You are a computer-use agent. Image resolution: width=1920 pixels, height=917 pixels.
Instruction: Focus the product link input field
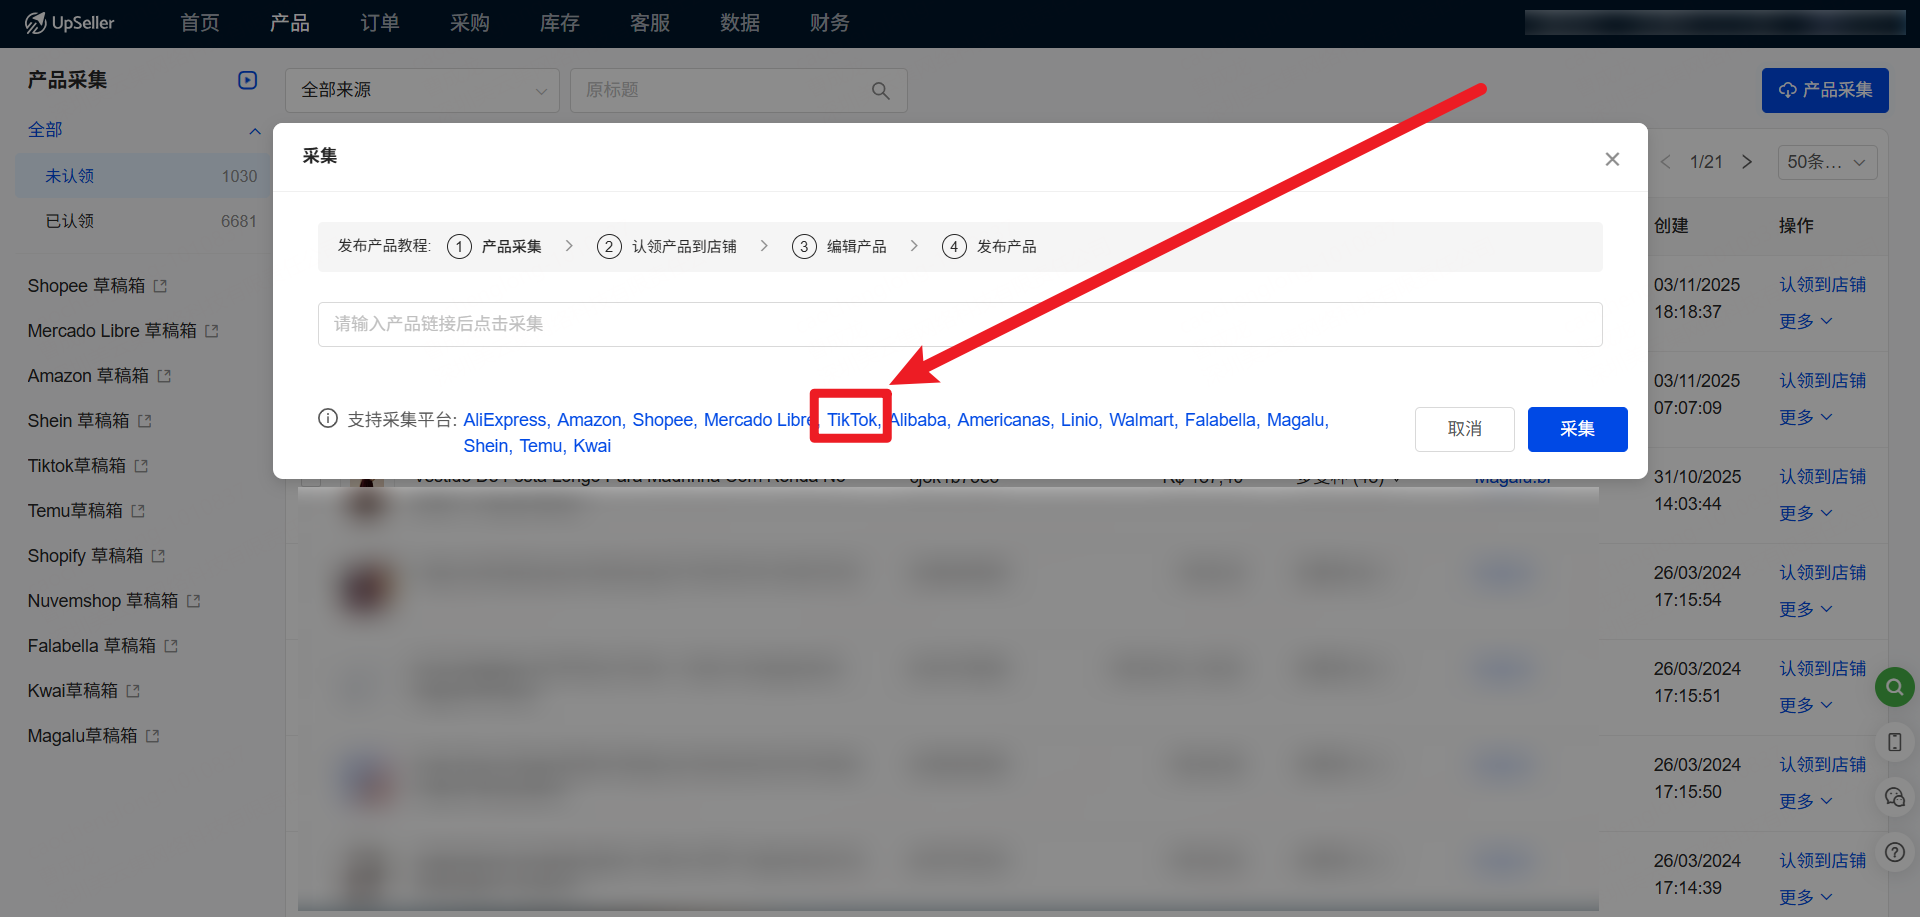pyautogui.click(x=959, y=324)
